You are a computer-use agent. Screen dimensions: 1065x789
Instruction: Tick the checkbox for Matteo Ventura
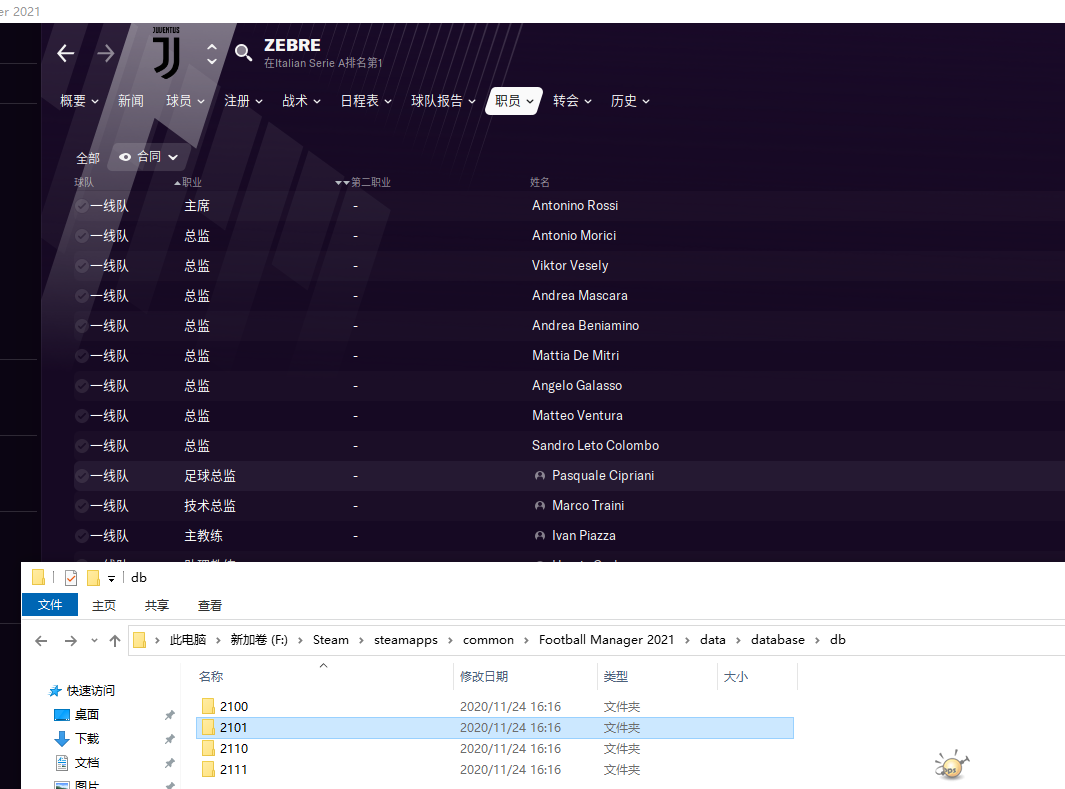tap(82, 416)
